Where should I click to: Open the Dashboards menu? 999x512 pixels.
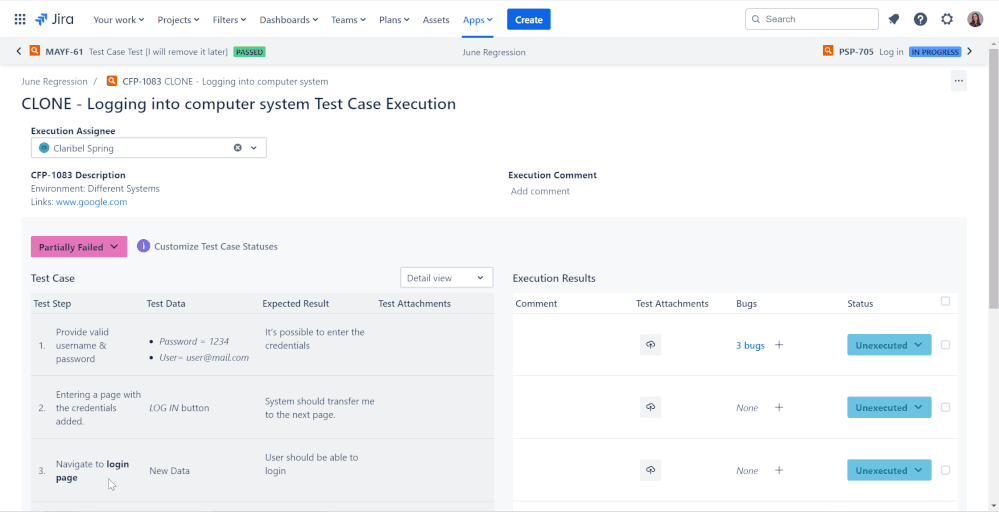click(x=289, y=20)
